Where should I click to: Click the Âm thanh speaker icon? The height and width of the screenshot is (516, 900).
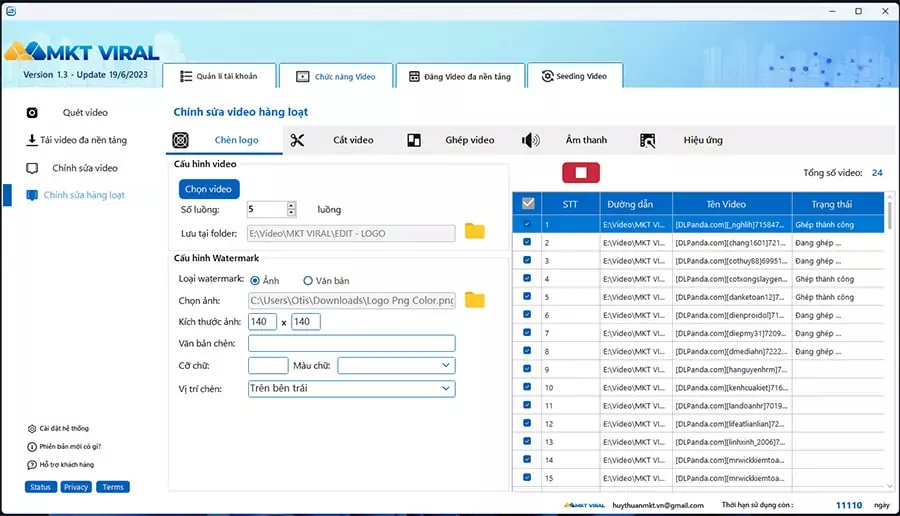(531, 140)
